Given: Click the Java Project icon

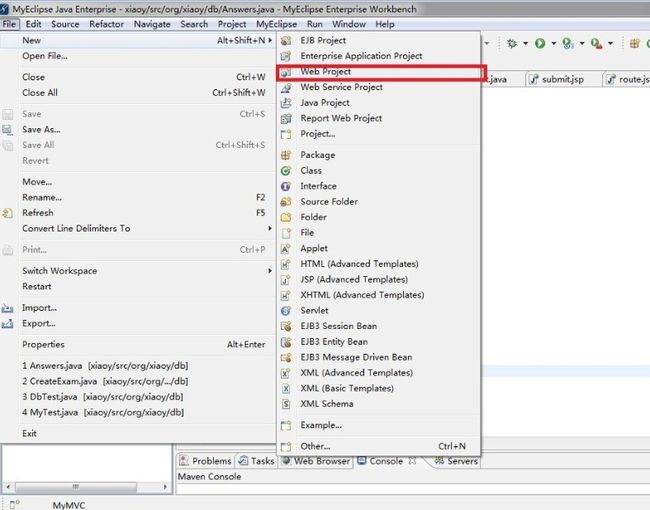Looking at the screenshot, I should point(286,103).
